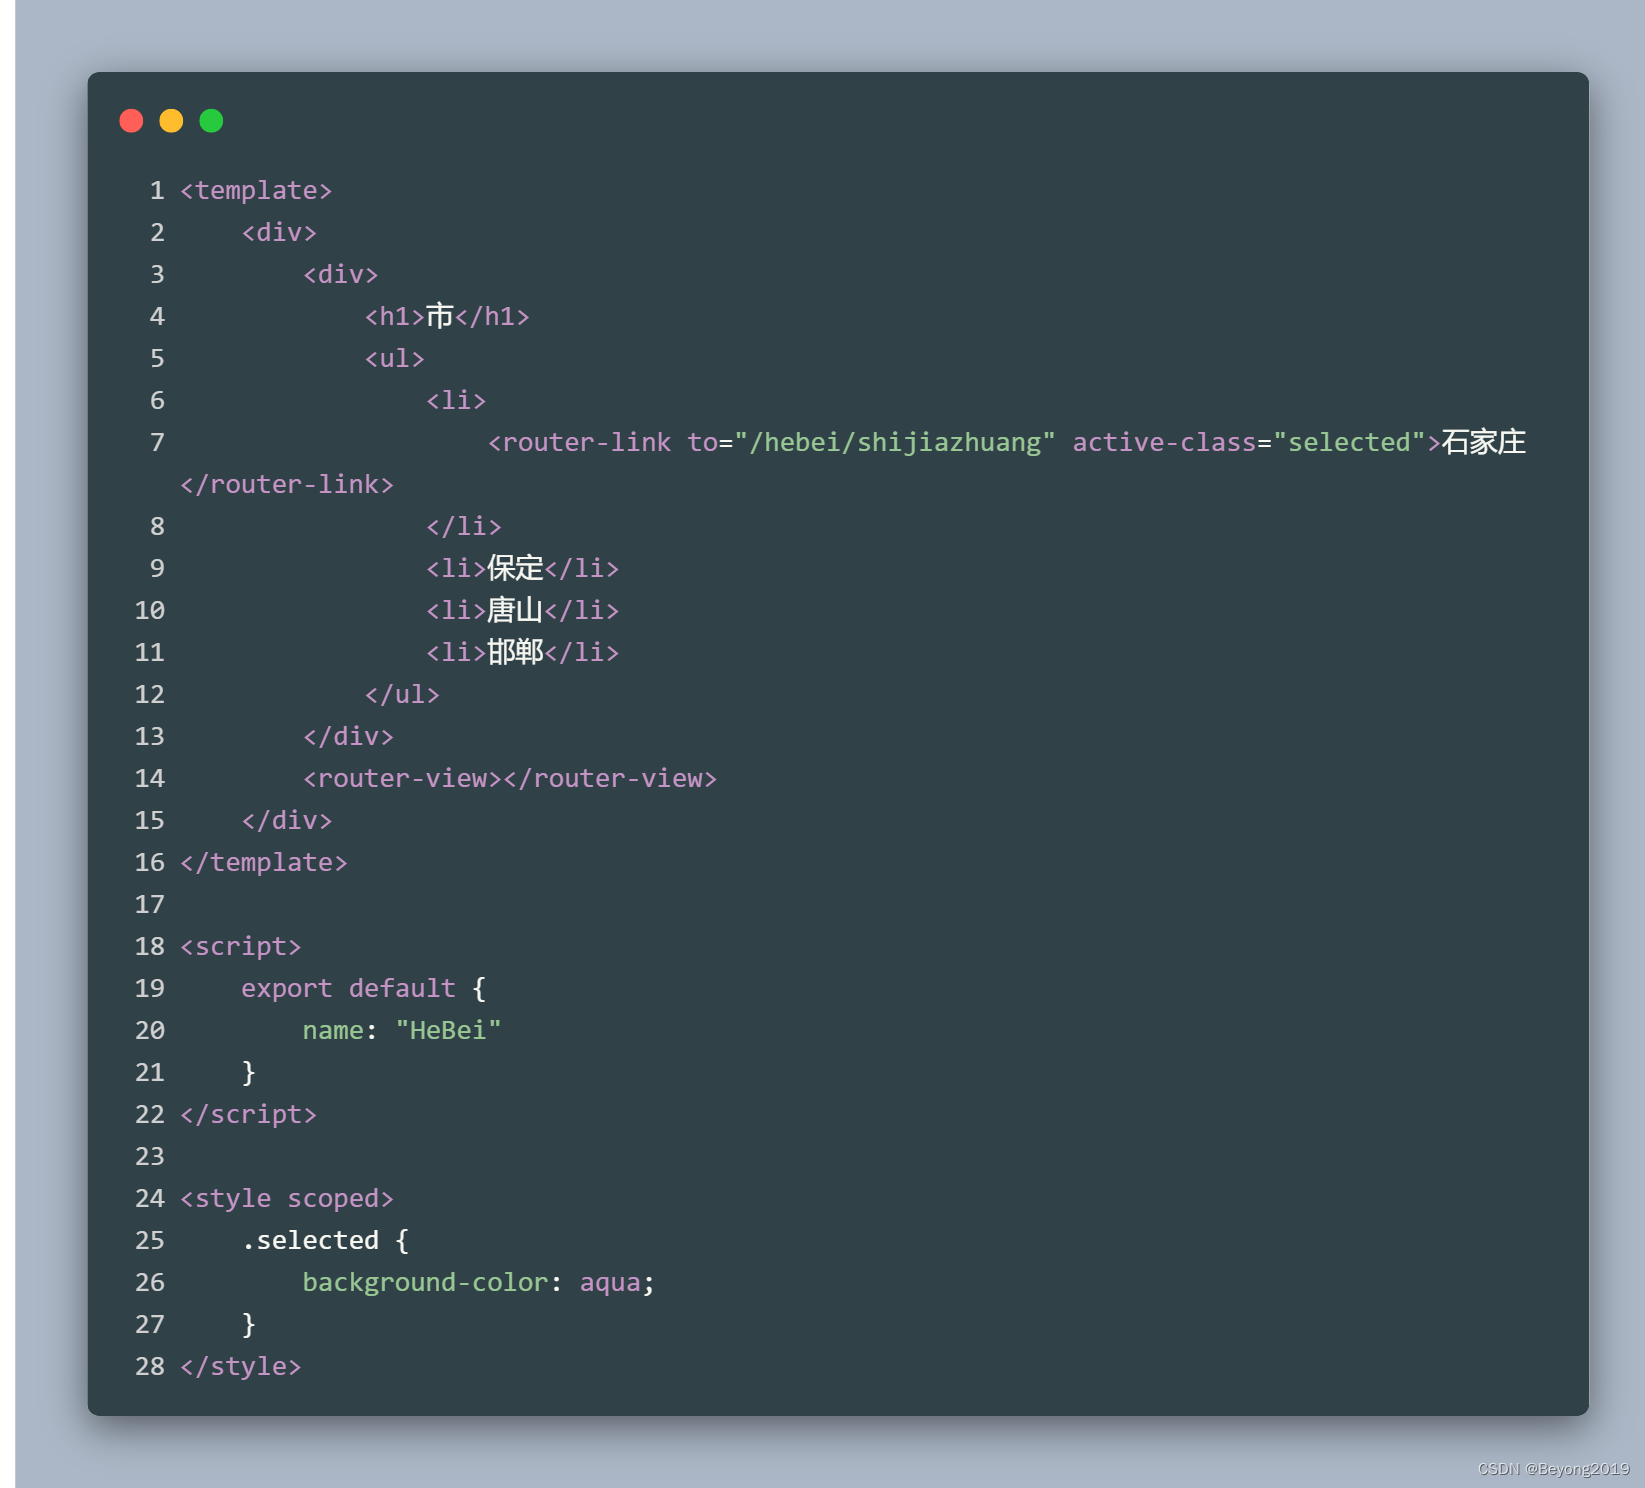
Task: Click the 保定 list item line
Action: pos(523,568)
